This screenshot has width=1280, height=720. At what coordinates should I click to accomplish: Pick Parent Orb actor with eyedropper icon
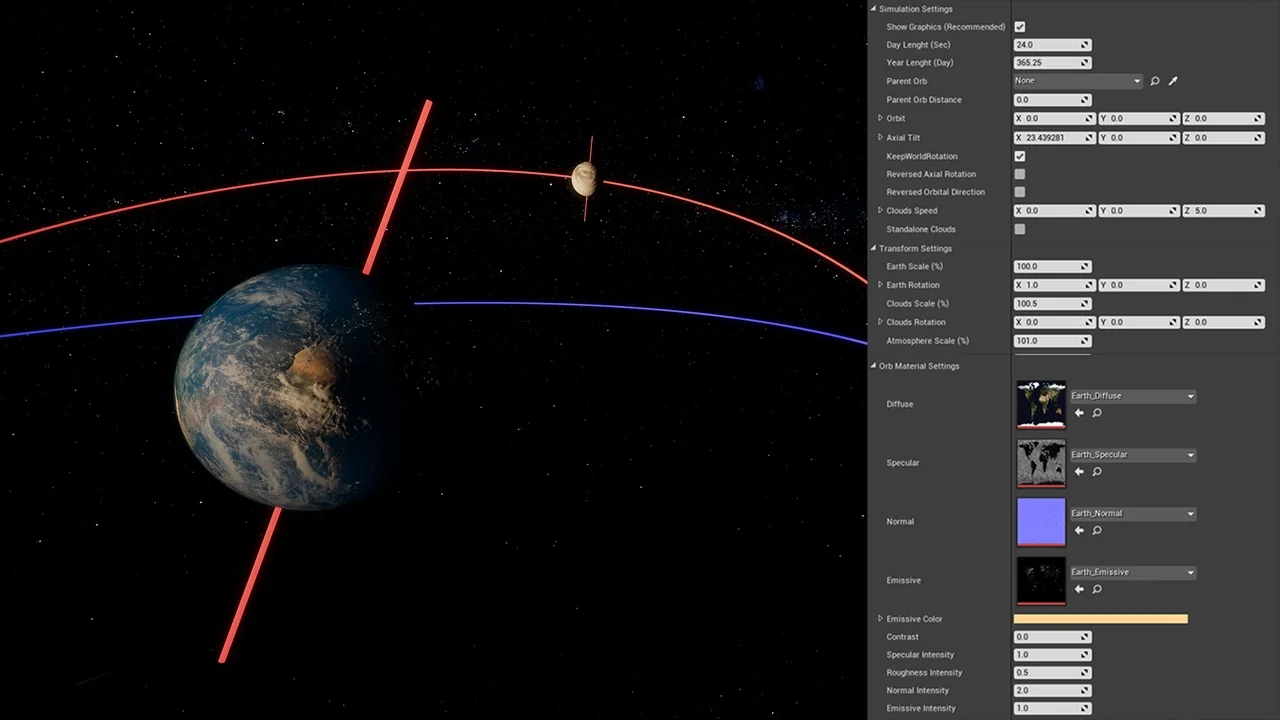(x=1173, y=81)
